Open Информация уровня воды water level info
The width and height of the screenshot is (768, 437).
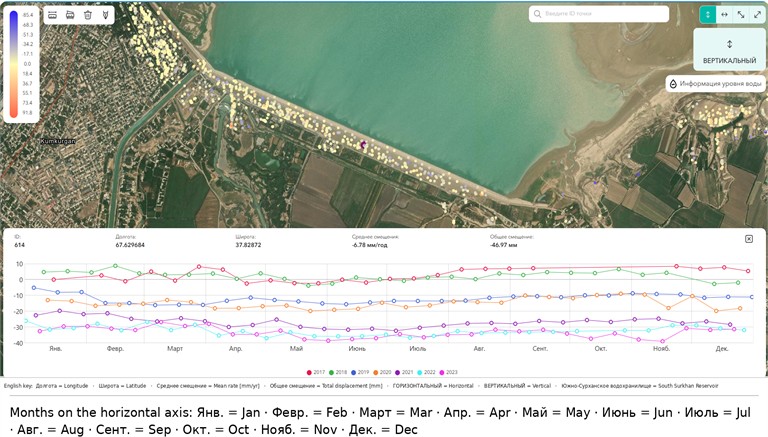pyautogui.click(x=715, y=84)
